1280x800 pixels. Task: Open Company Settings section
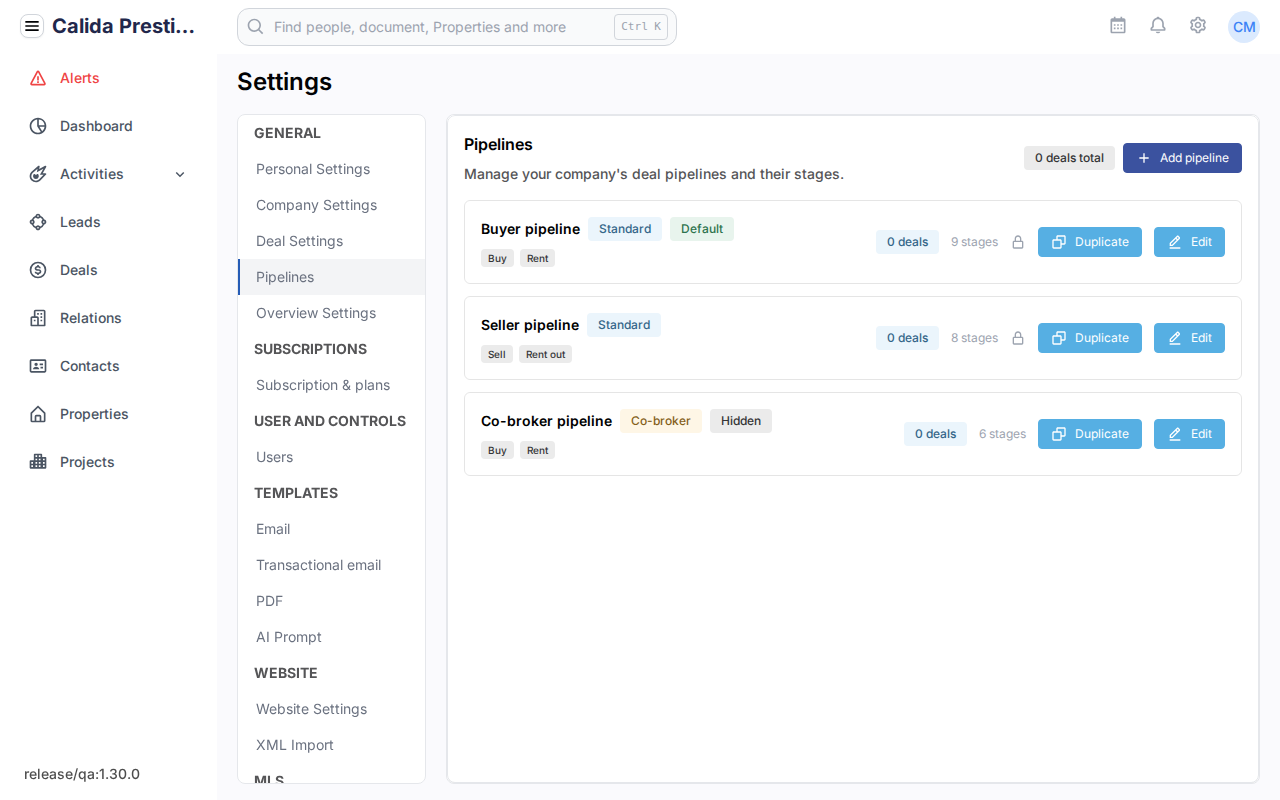[x=332, y=205]
